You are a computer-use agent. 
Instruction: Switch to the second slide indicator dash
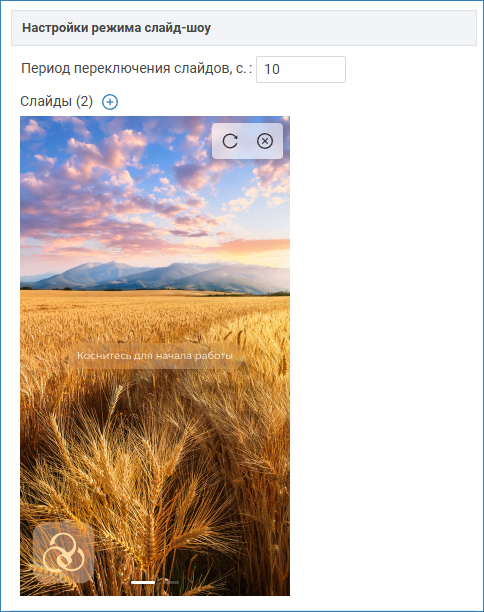[169, 582]
